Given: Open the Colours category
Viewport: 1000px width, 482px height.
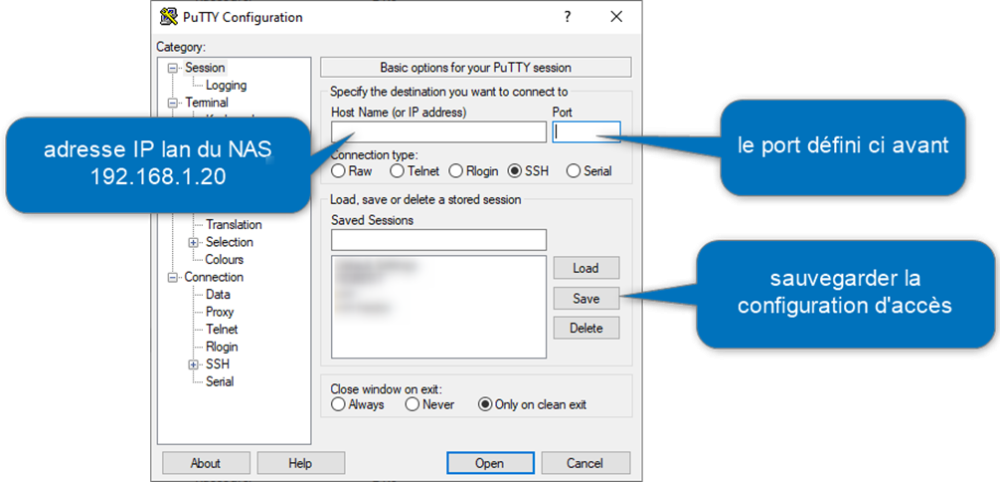Looking at the screenshot, I should 224,259.
